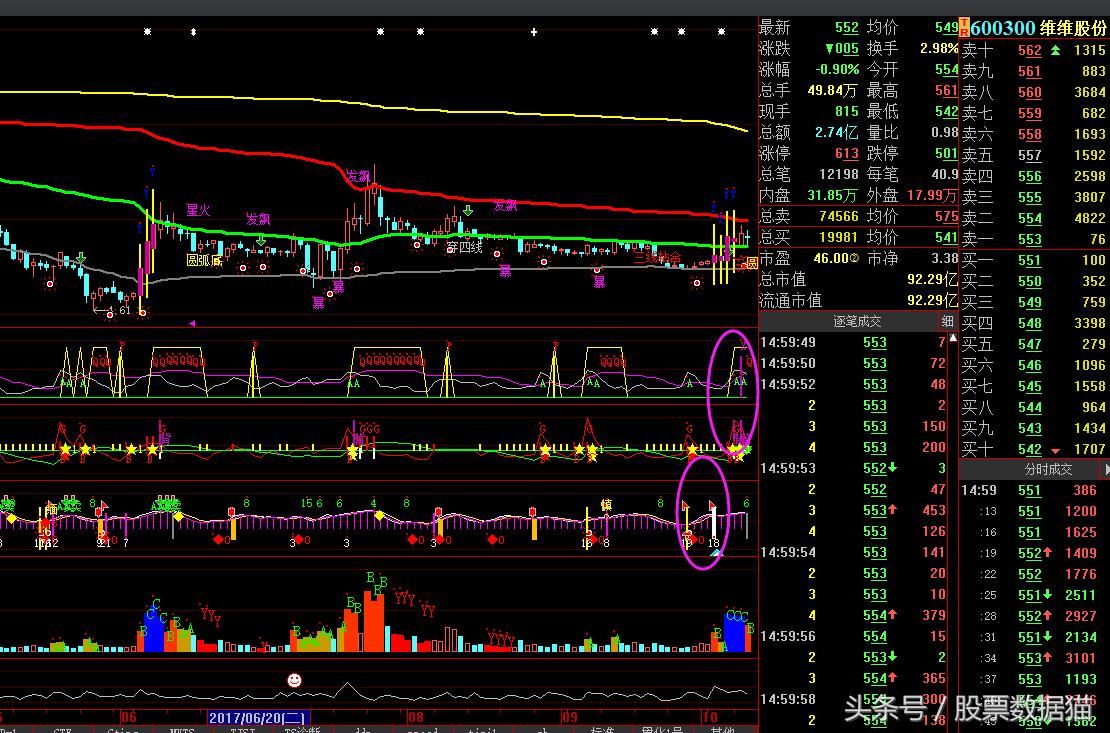Click the 08 month marker on time axis
The width and height of the screenshot is (1110, 733).
(x=416, y=717)
